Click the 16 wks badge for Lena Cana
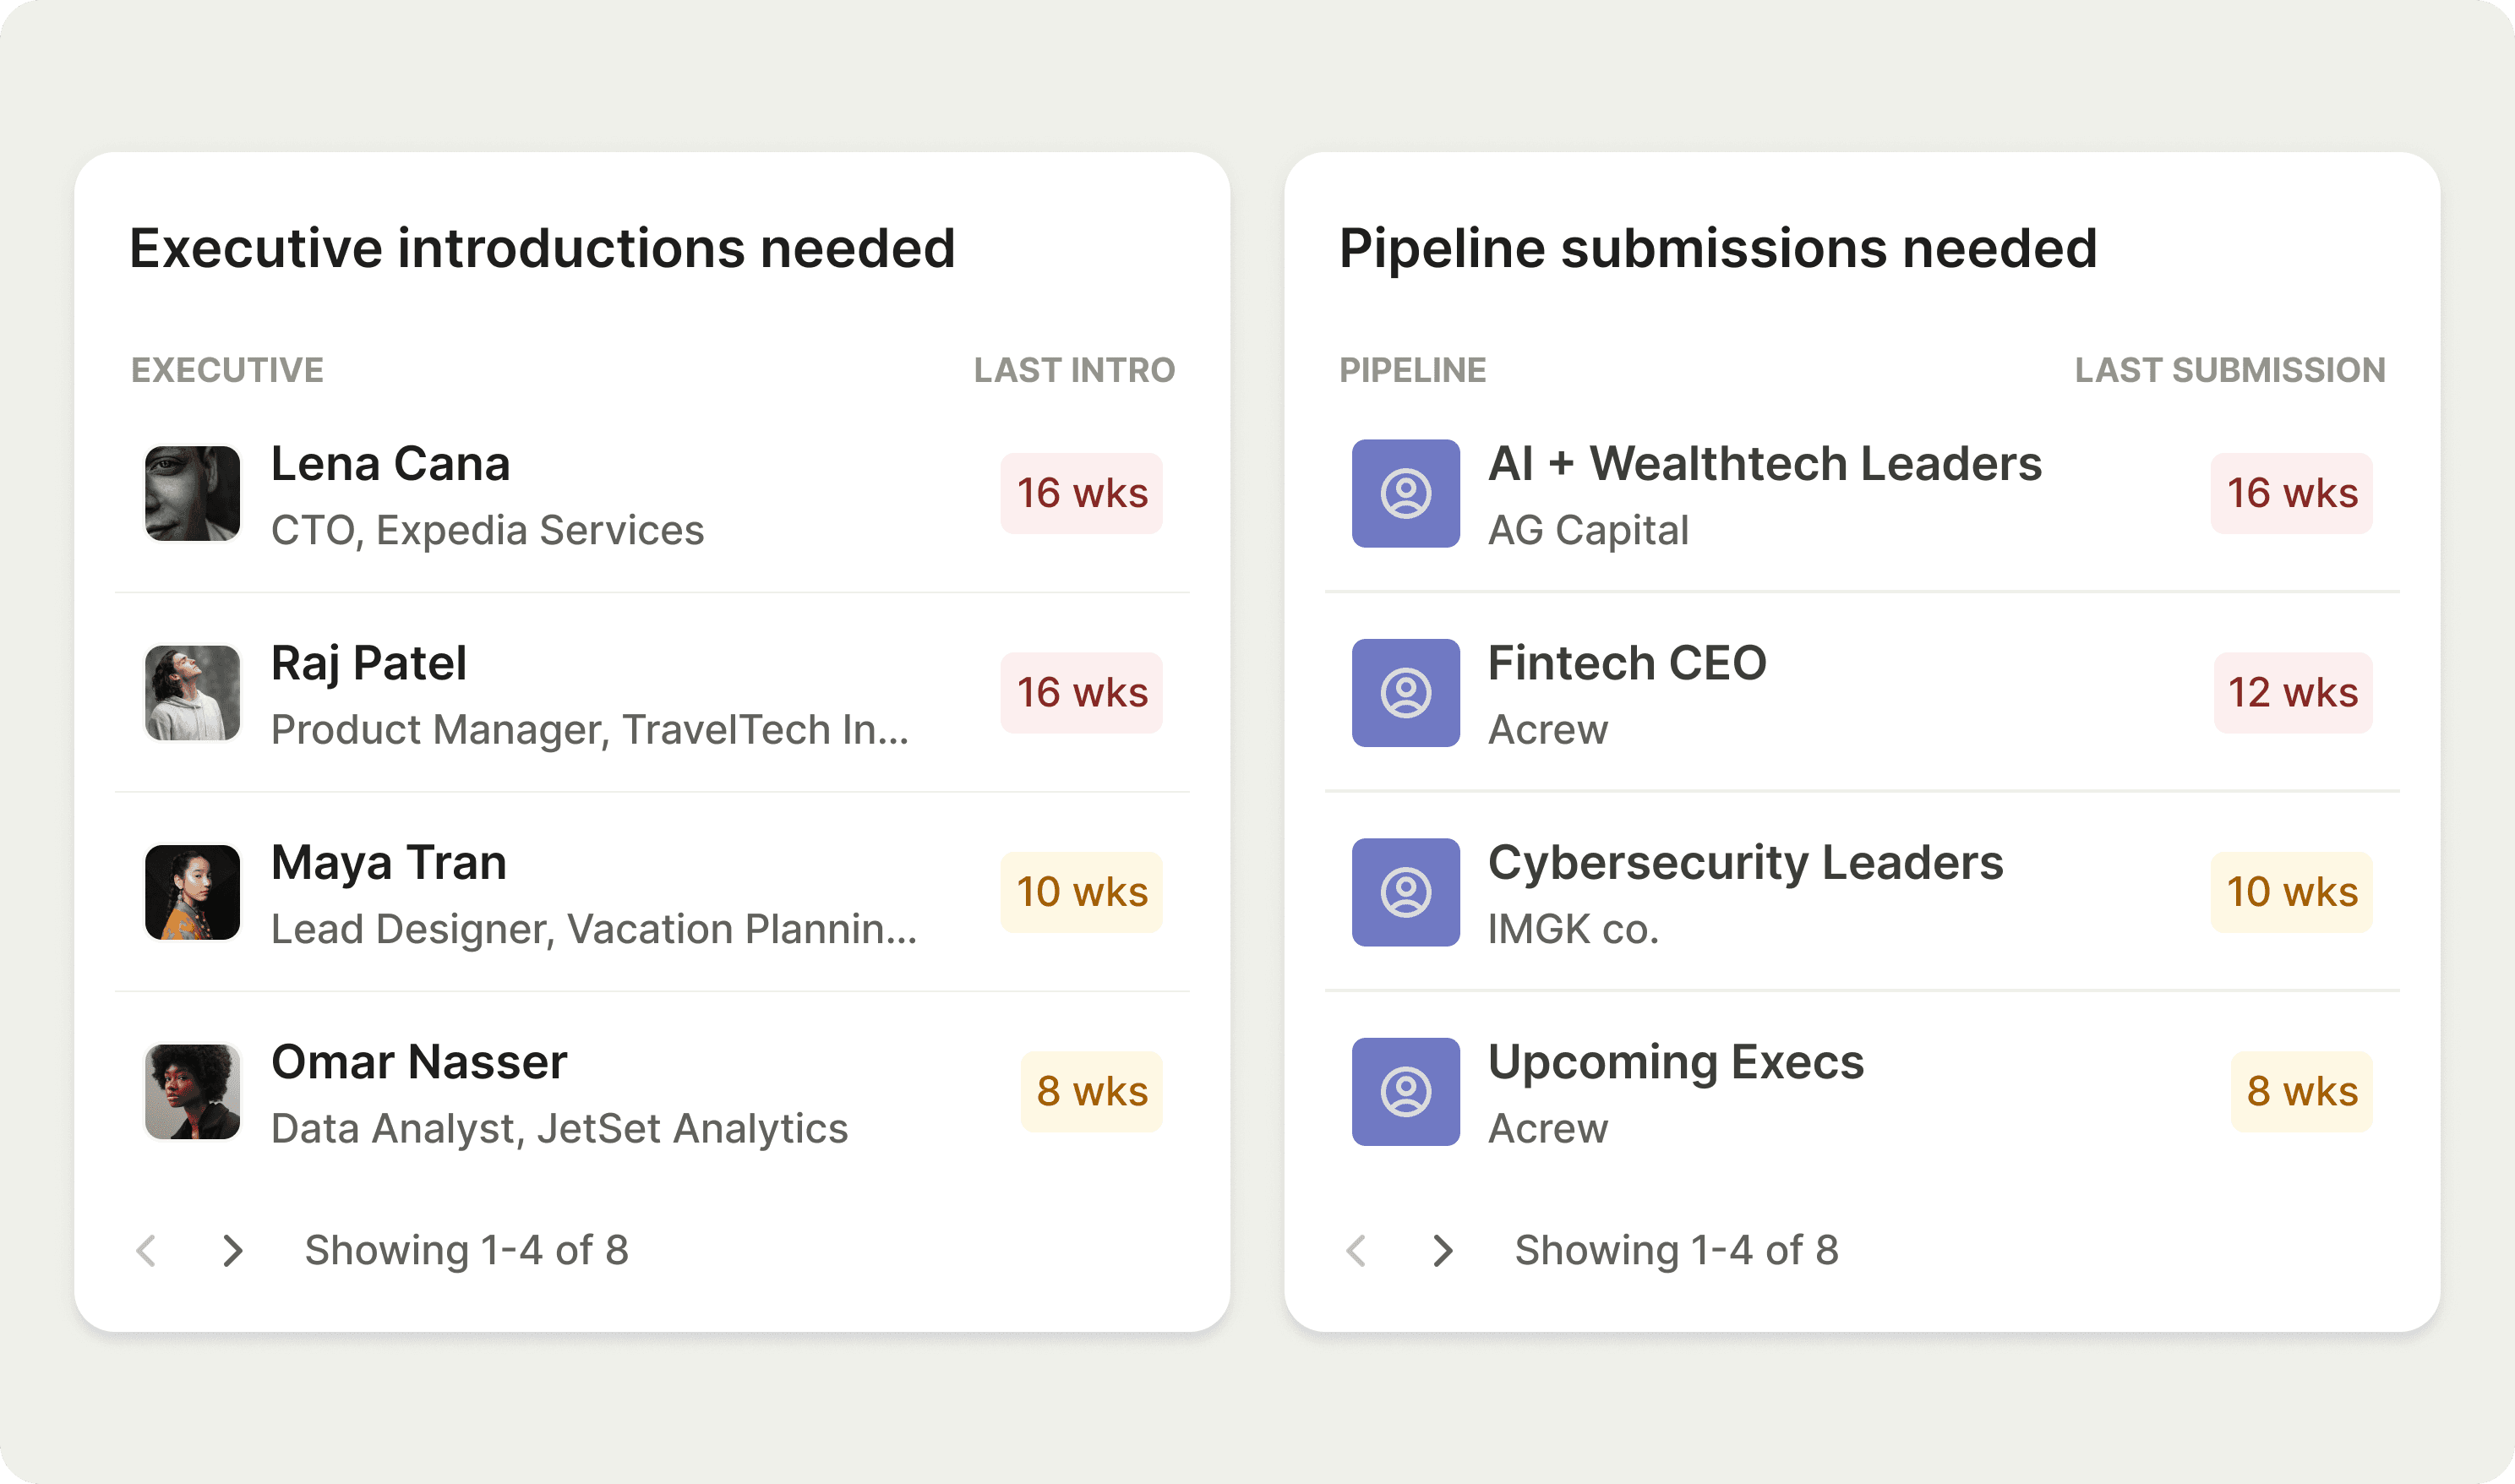 [1081, 493]
